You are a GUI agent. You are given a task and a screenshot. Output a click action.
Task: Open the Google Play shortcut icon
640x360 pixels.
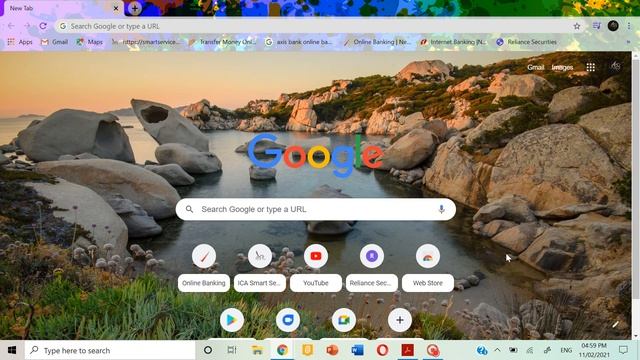[231, 320]
